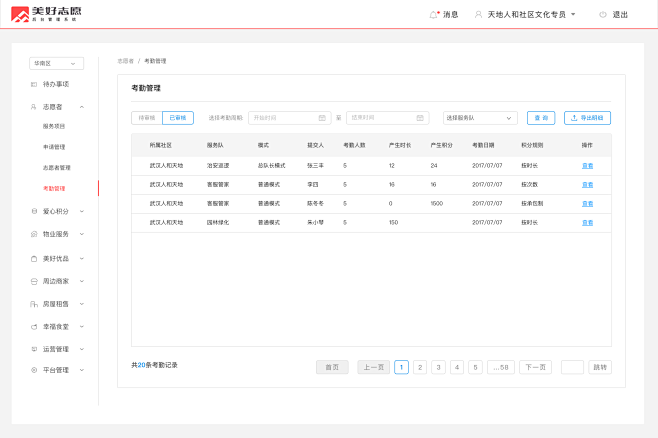The width and height of the screenshot is (658, 438).
Task: Click the 运营管理 sidebar icon
Action: (34, 349)
